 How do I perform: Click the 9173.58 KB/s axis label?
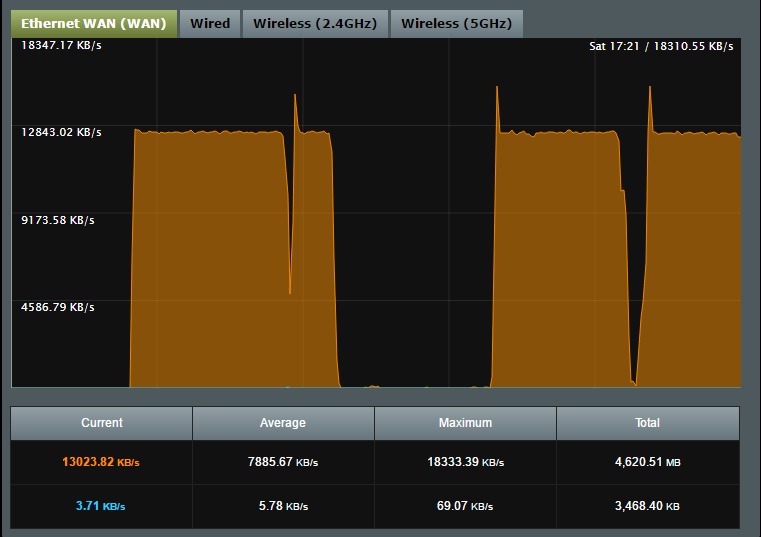coord(58,220)
